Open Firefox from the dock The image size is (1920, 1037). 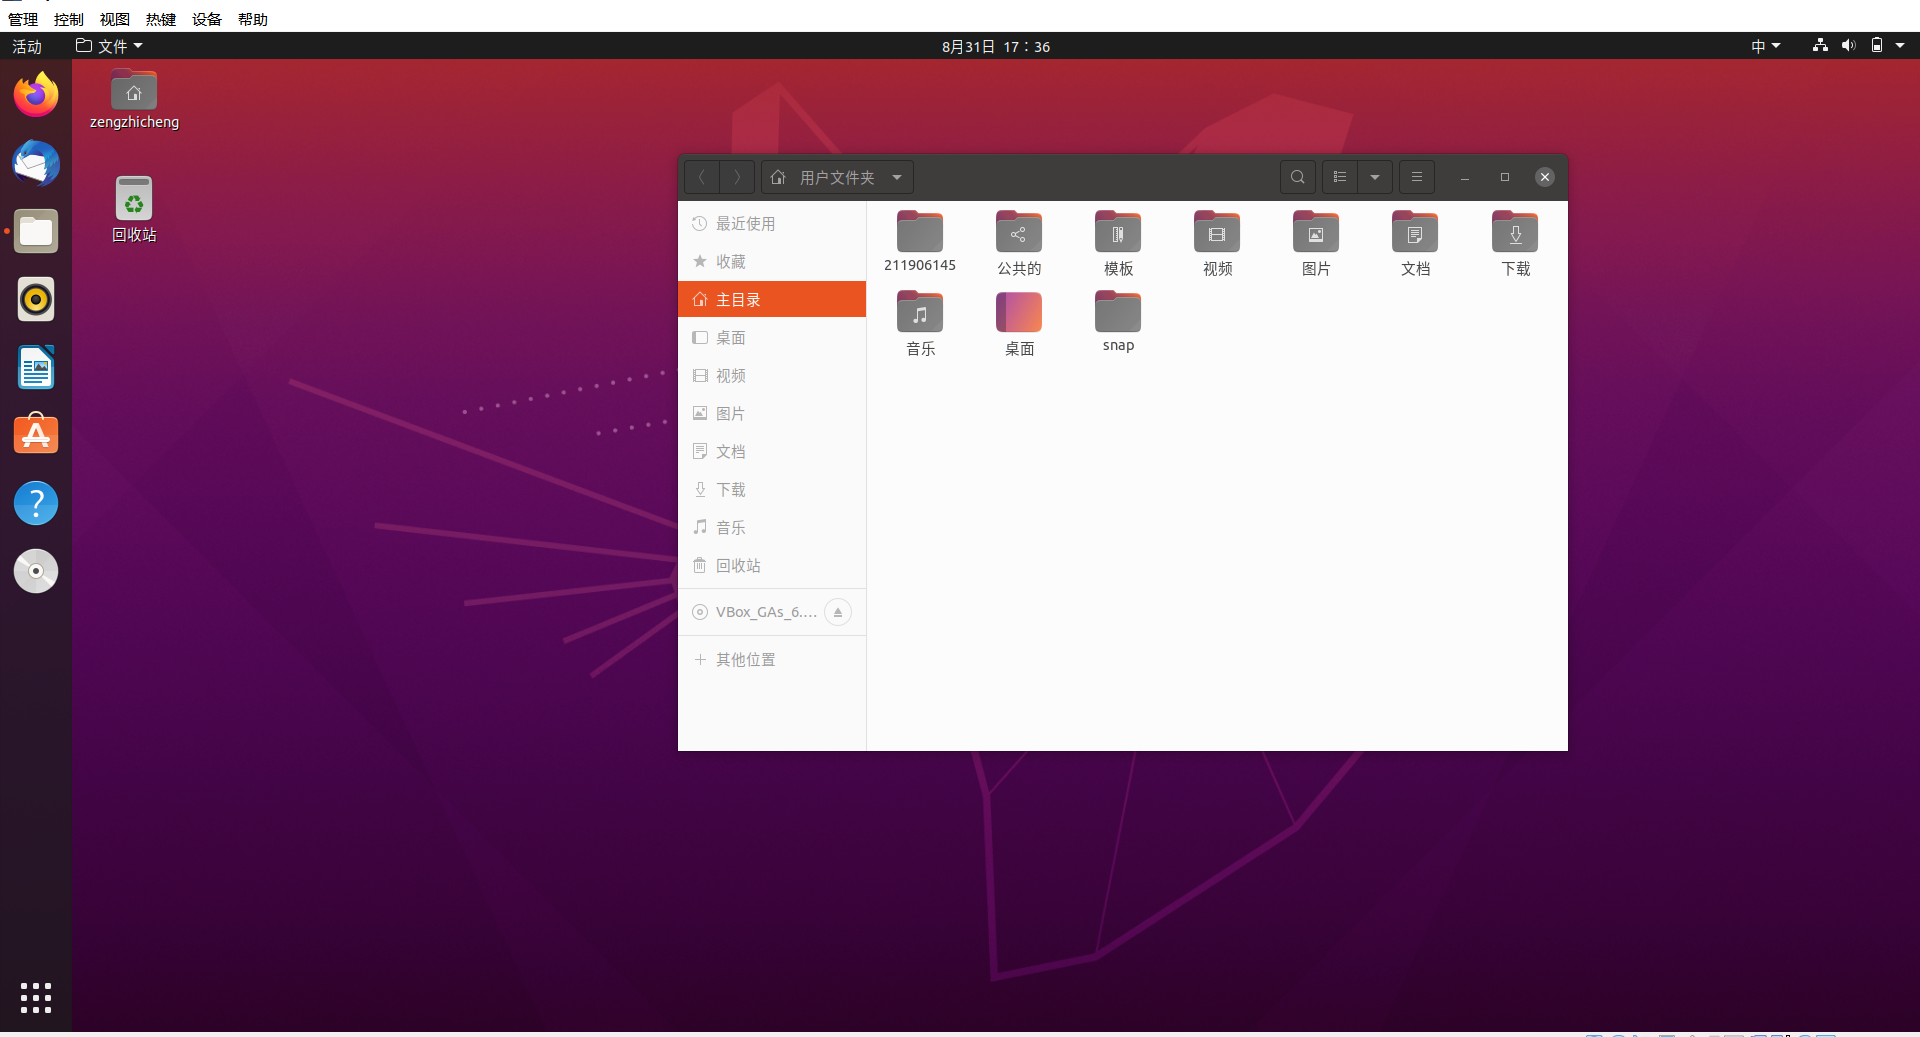coord(36,95)
